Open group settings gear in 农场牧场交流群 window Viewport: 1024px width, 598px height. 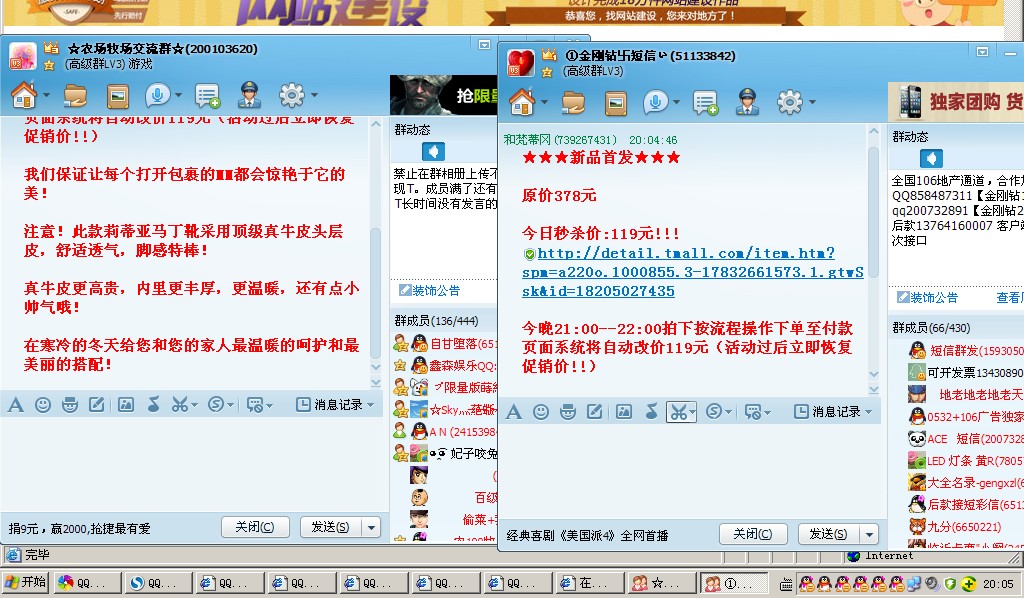click(x=292, y=95)
